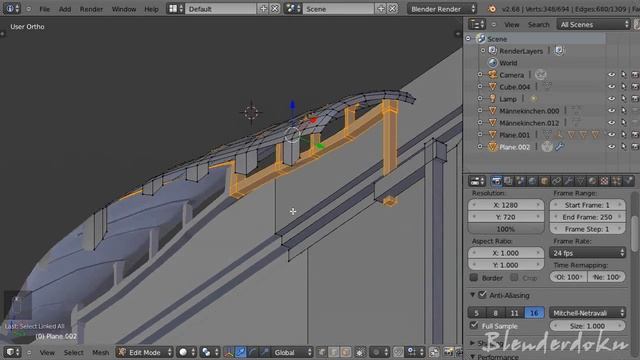
Task: Open the Render properties tab icon
Action: tap(496, 181)
